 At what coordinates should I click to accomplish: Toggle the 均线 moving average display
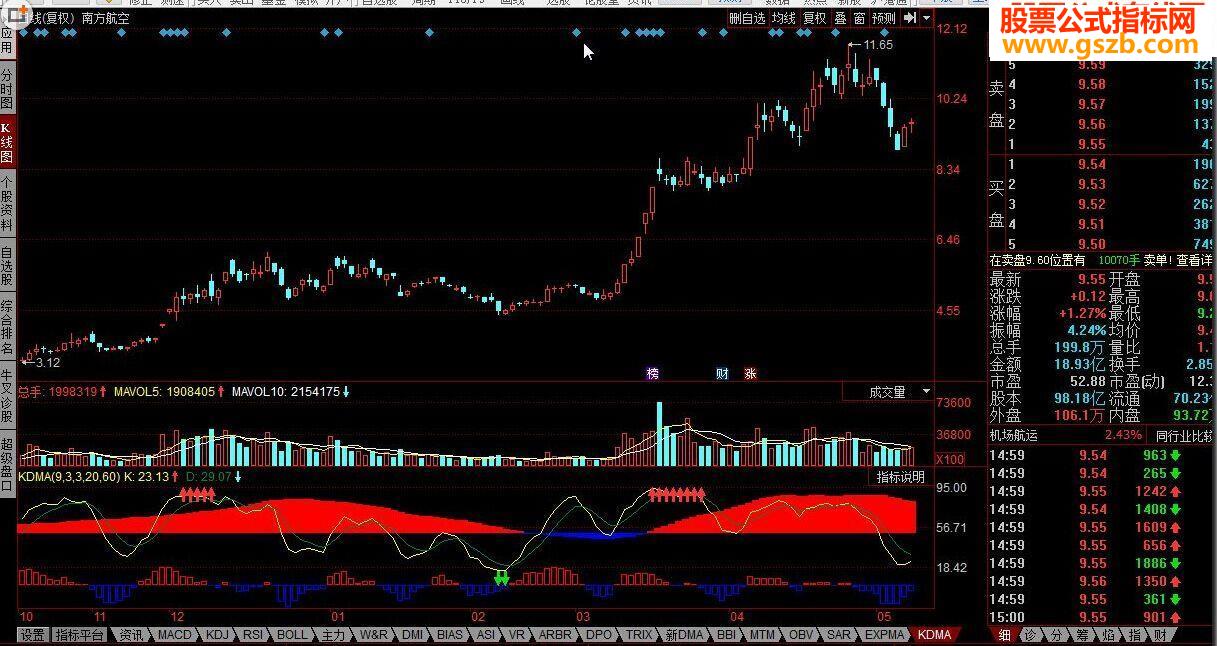point(784,18)
